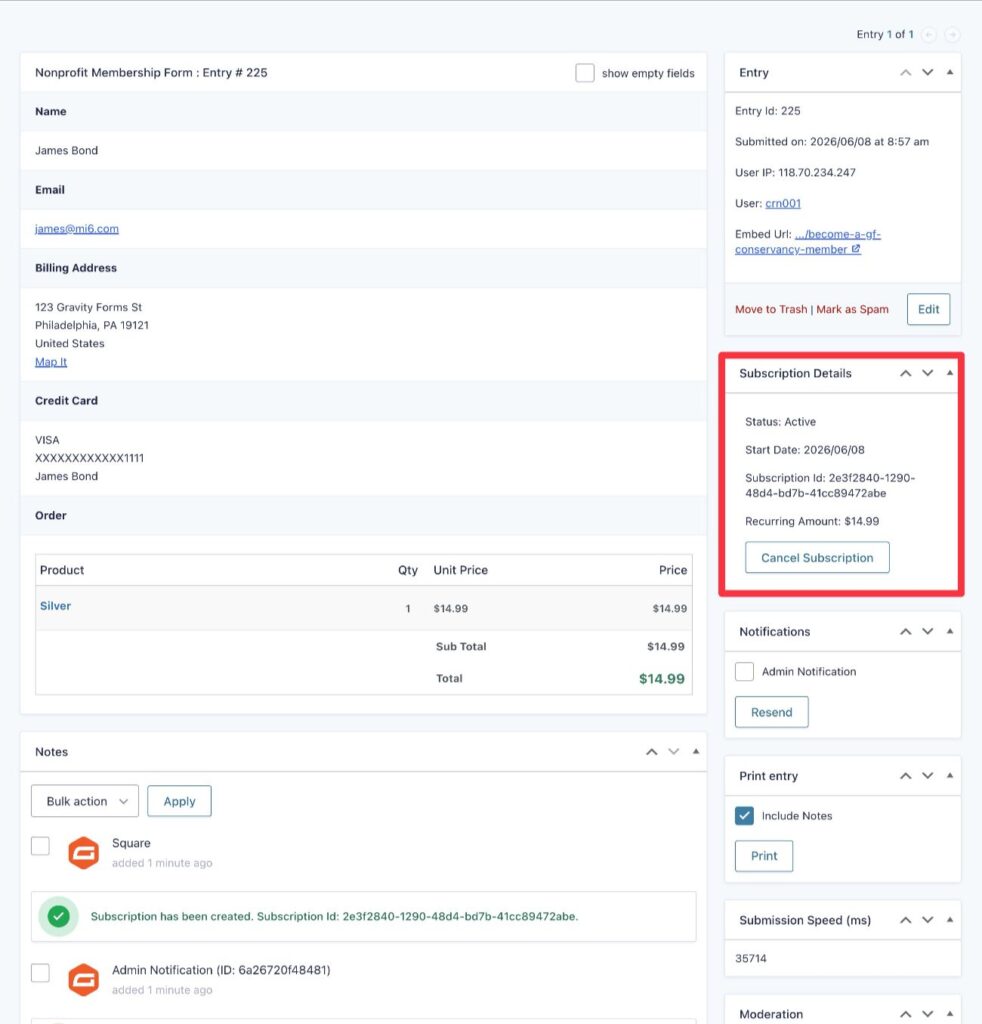982x1024 pixels.
Task: Collapse the Notes panel
Action: pyautogui.click(x=696, y=751)
